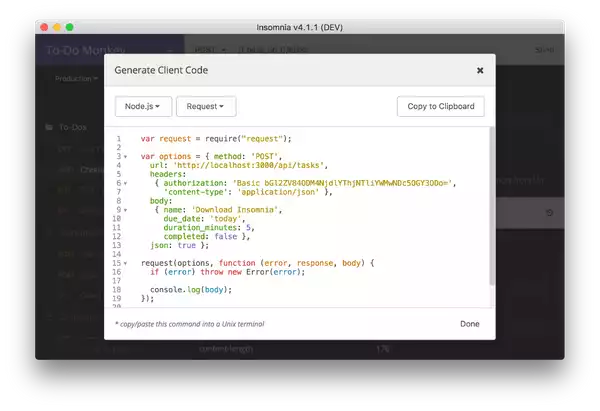Click the throw new Error line

tap(228, 272)
